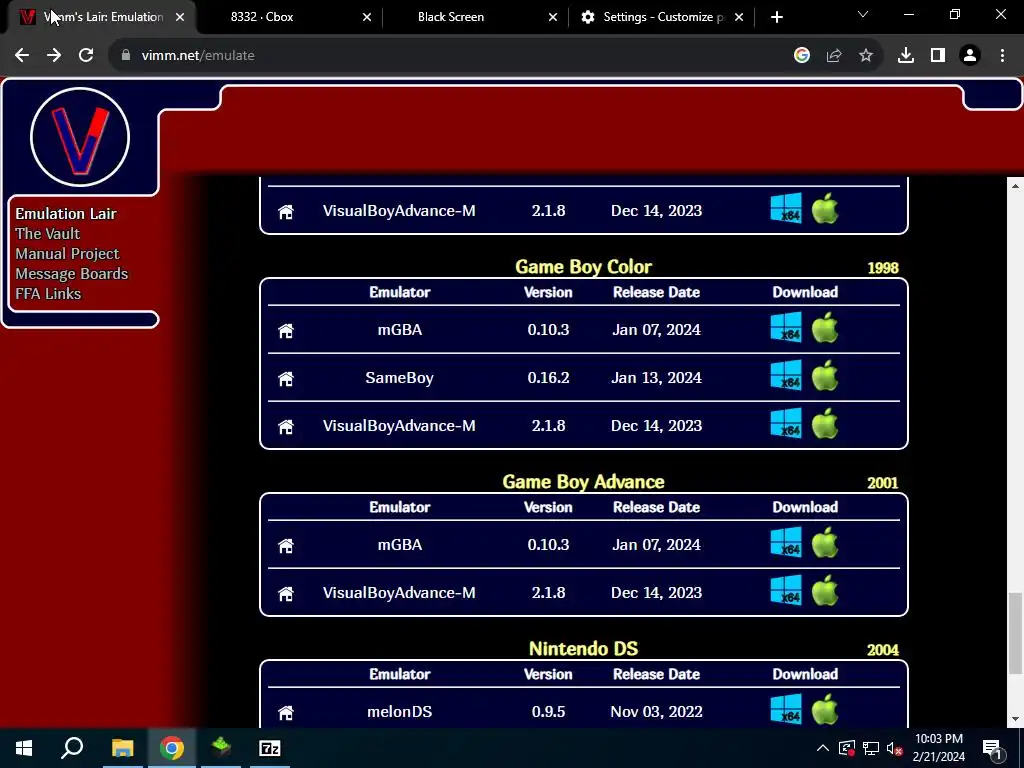This screenshot has width=1024, height=768.
Task: Download melonDS Windows x64 build
Action: 786,709
